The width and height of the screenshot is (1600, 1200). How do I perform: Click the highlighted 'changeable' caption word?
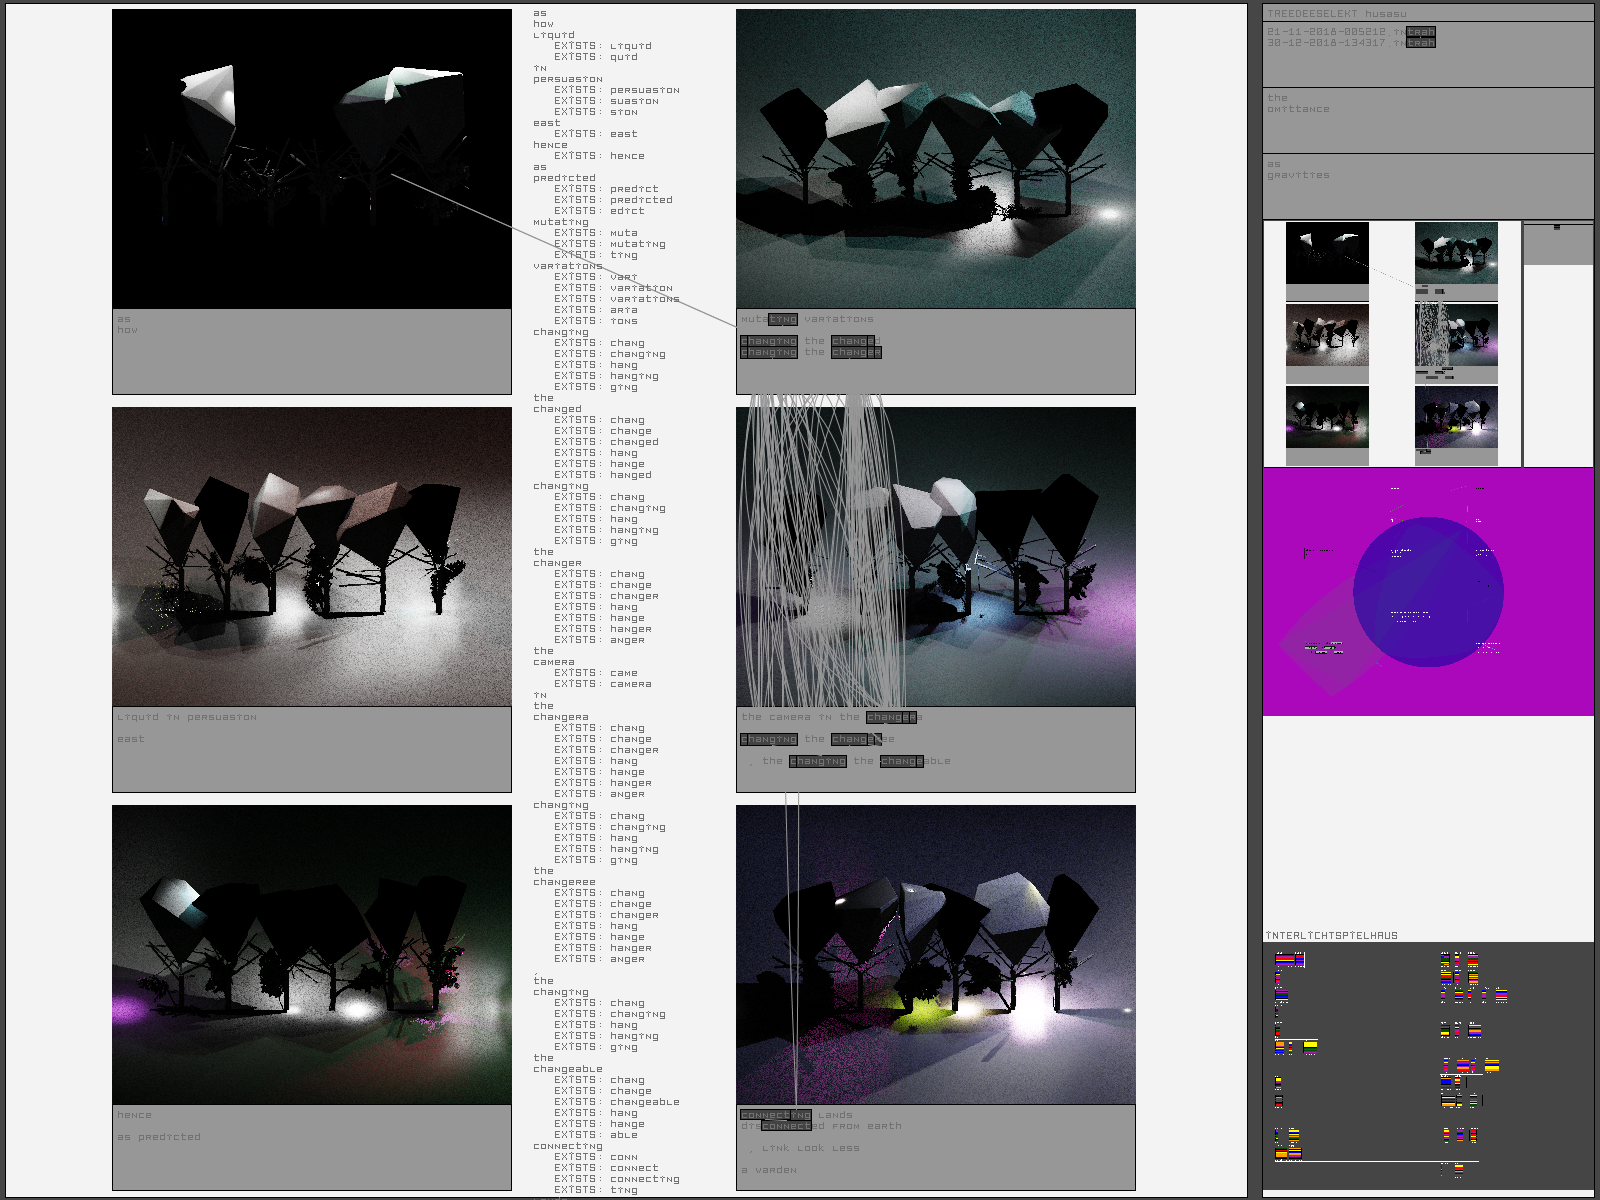[x=902, y=761]
